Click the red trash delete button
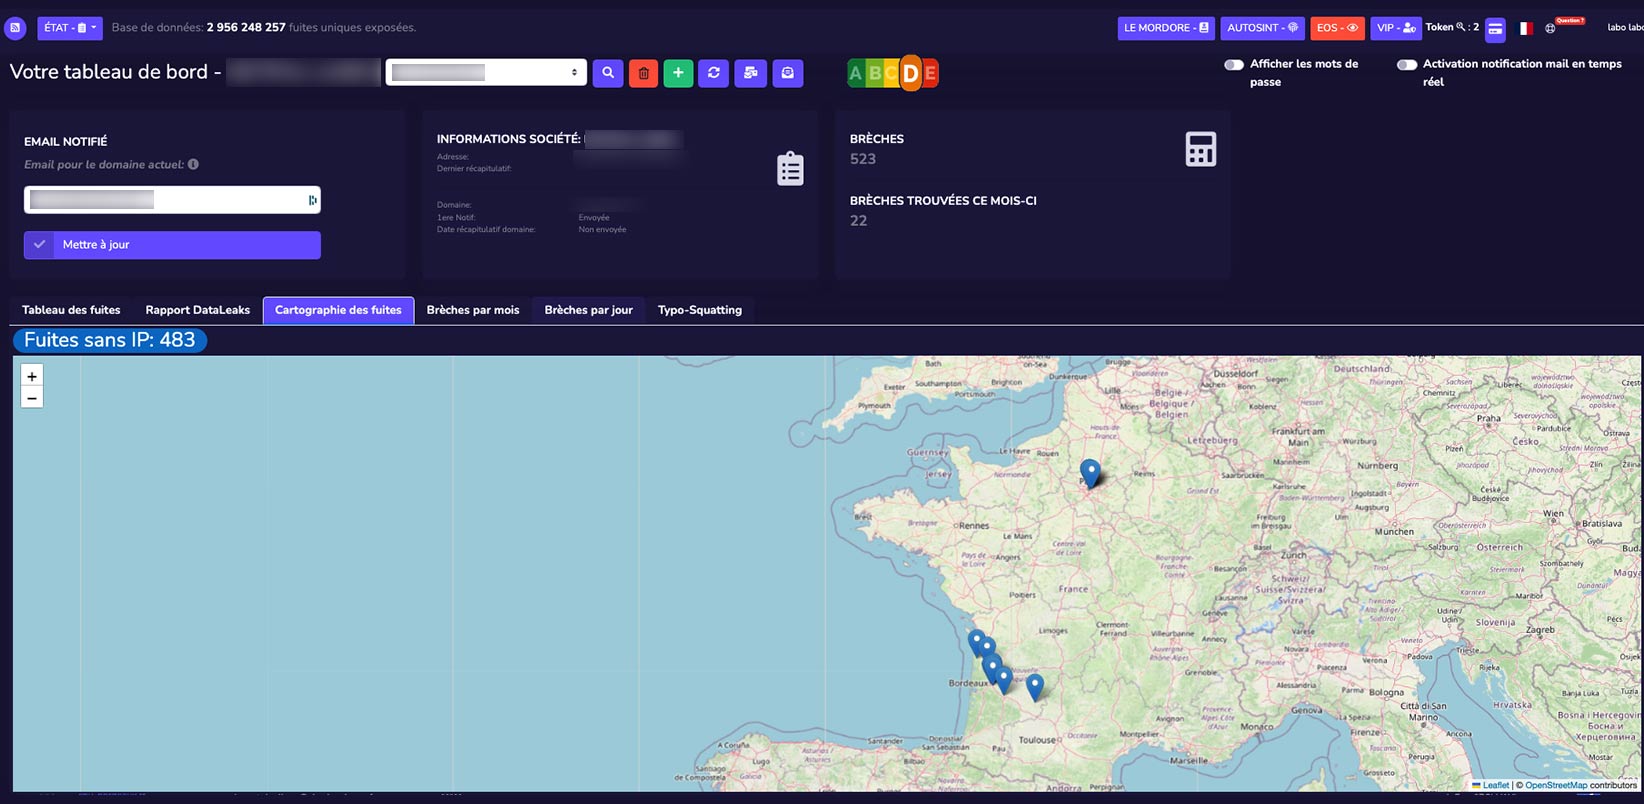Image resolution: width=1644 pixels, height=804 pixels. coord(643,73)
